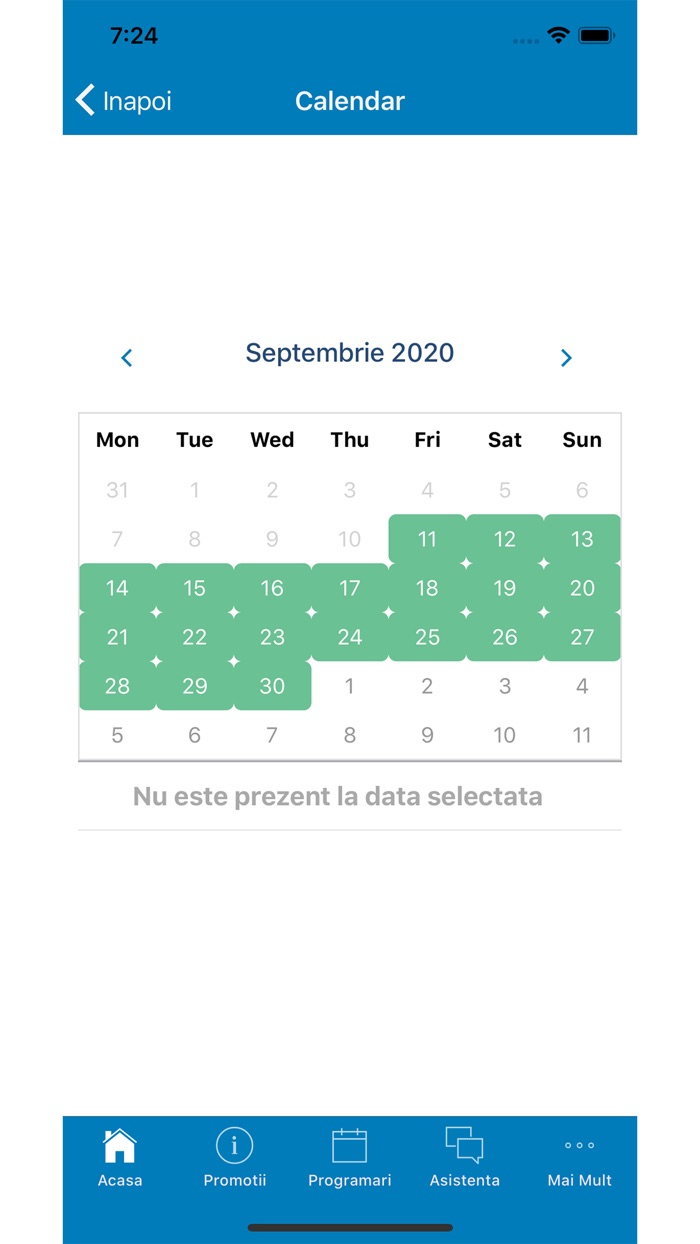The width and height of the screenshot is (700, 1244).
Task: Tap October date 8 in last row
Action: (x=350, y=735)
